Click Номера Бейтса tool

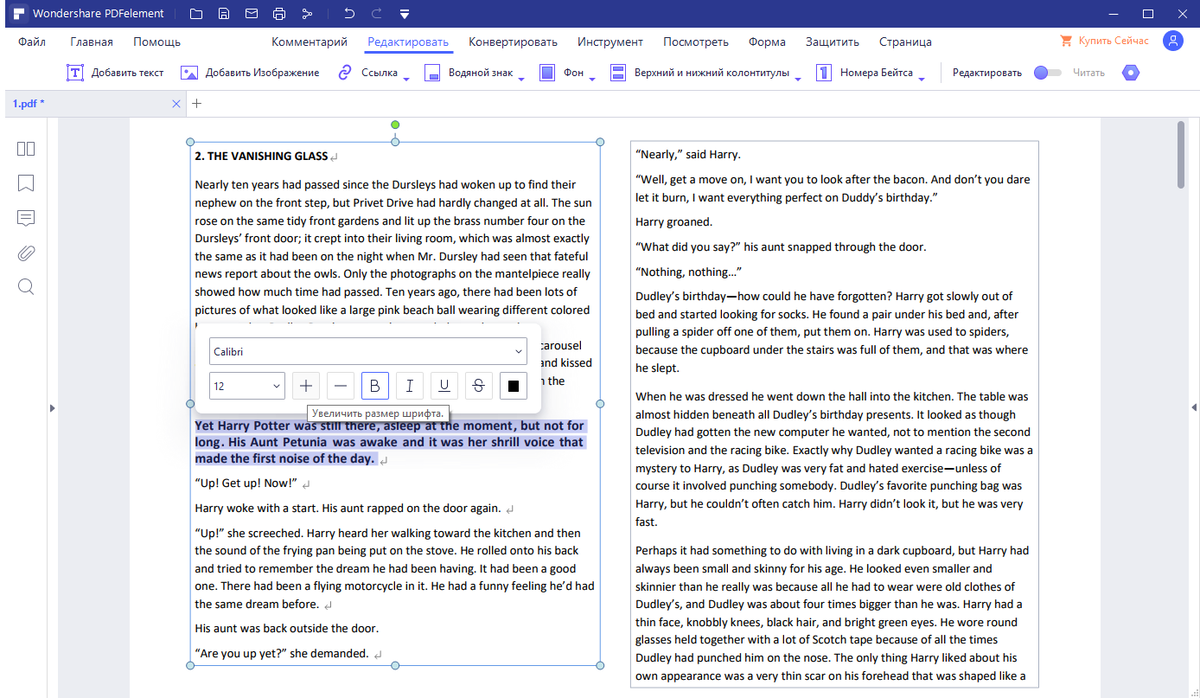pyautogui.click(x=865, y=73)
